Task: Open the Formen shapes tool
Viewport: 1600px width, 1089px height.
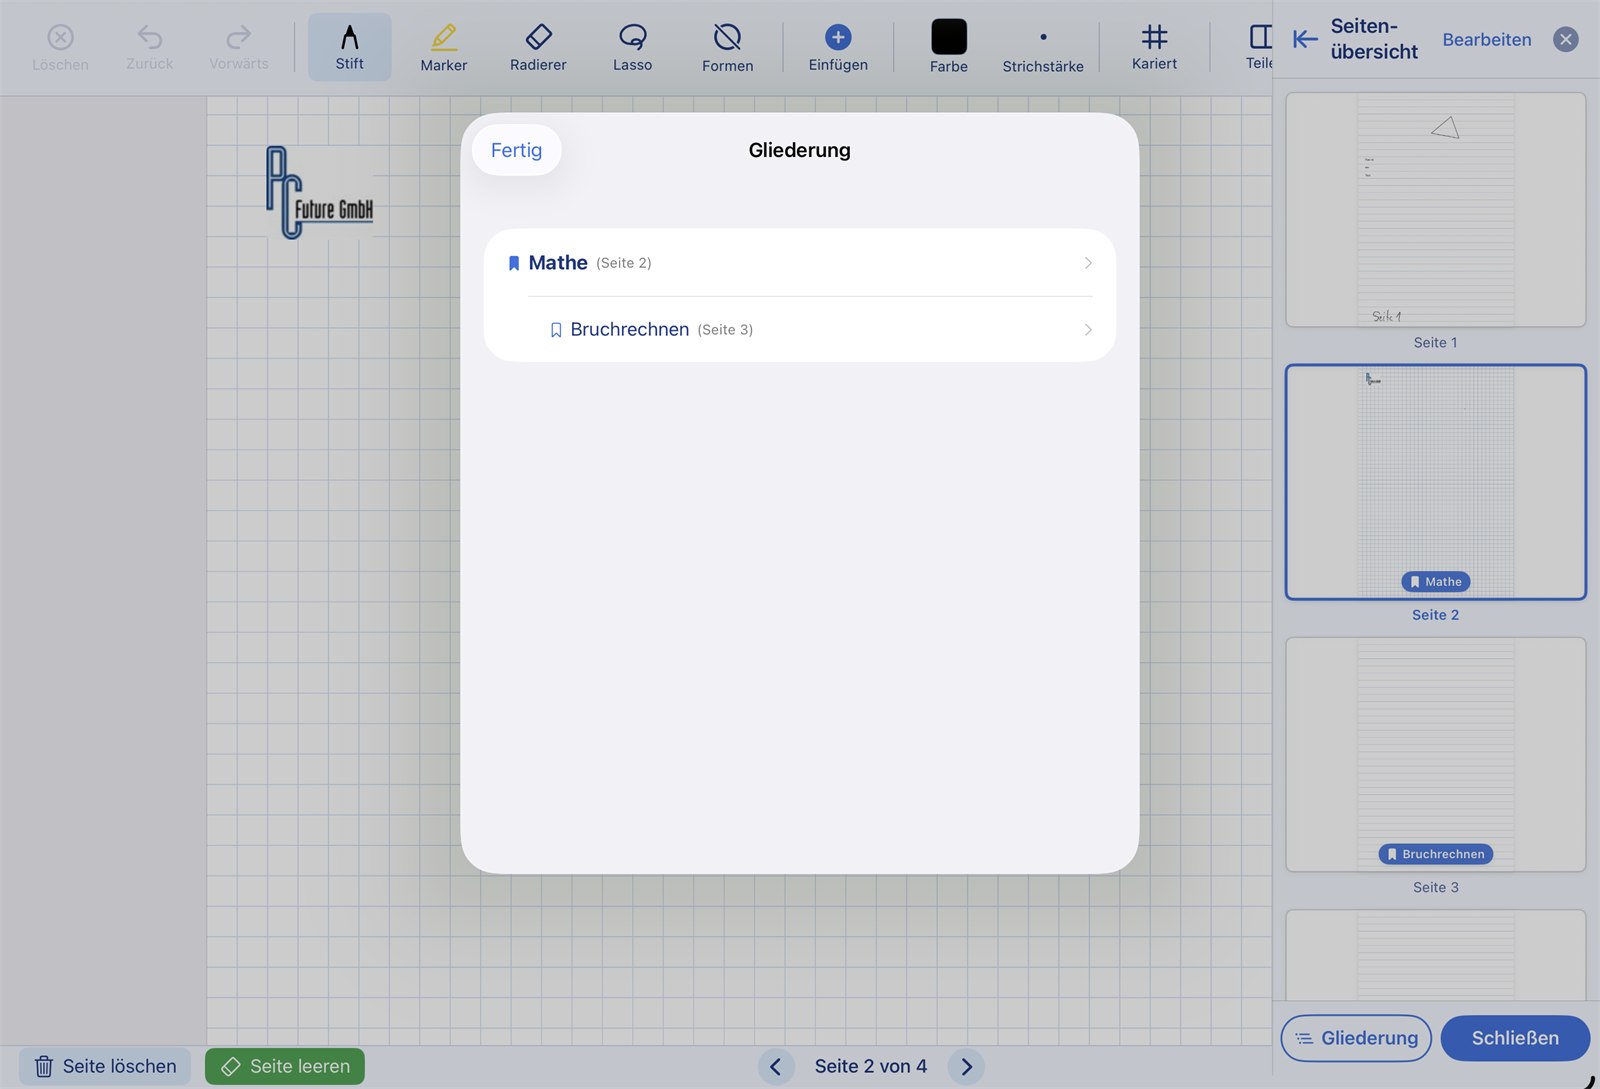Action: coord(727,48)
